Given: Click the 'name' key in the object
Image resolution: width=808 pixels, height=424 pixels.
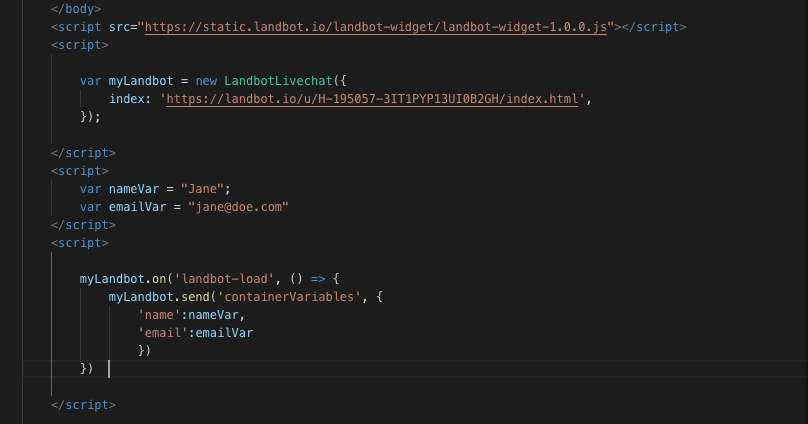Looking at the screenshot, I should point(159,315).
